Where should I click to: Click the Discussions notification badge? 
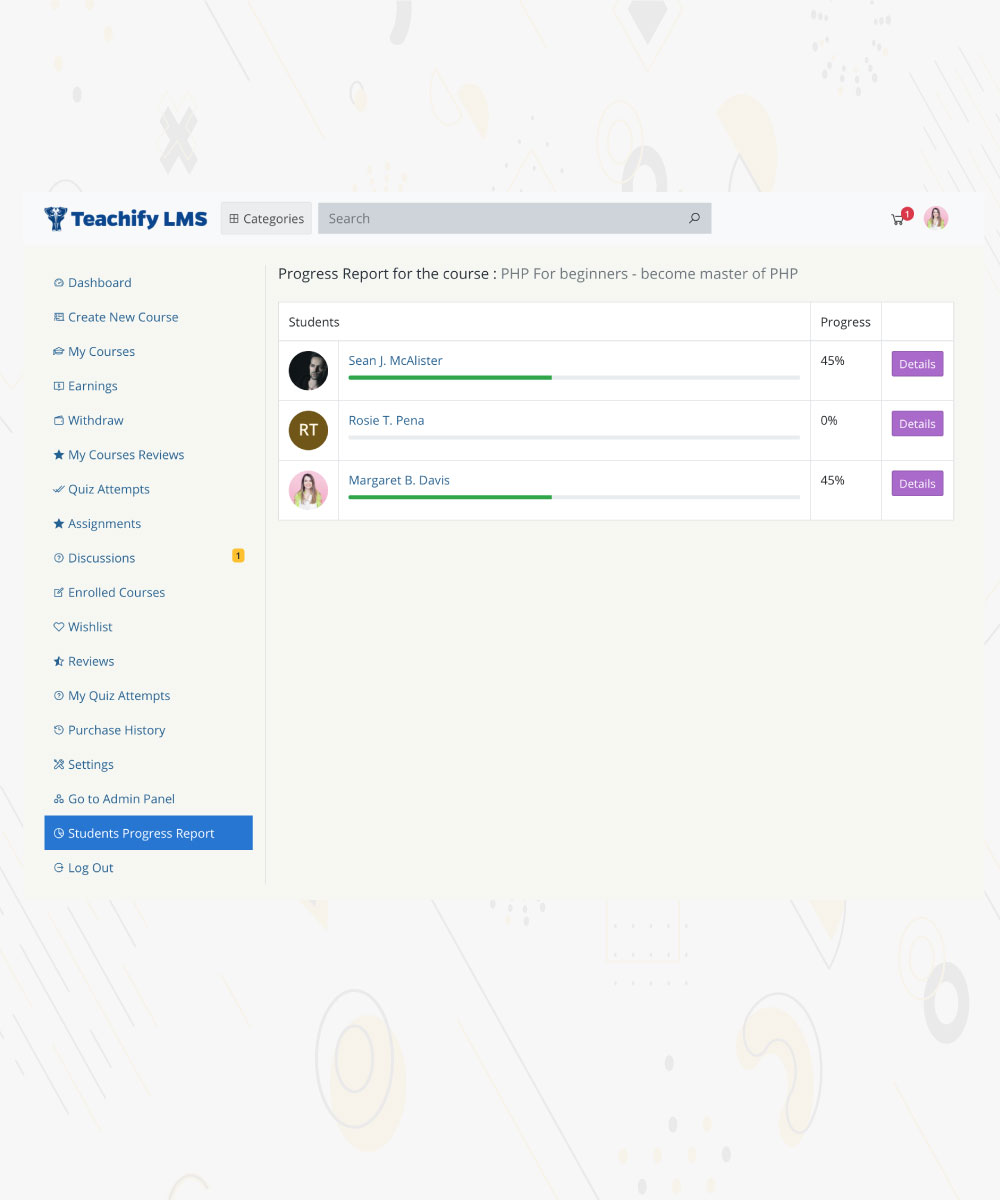pos(238,556)
